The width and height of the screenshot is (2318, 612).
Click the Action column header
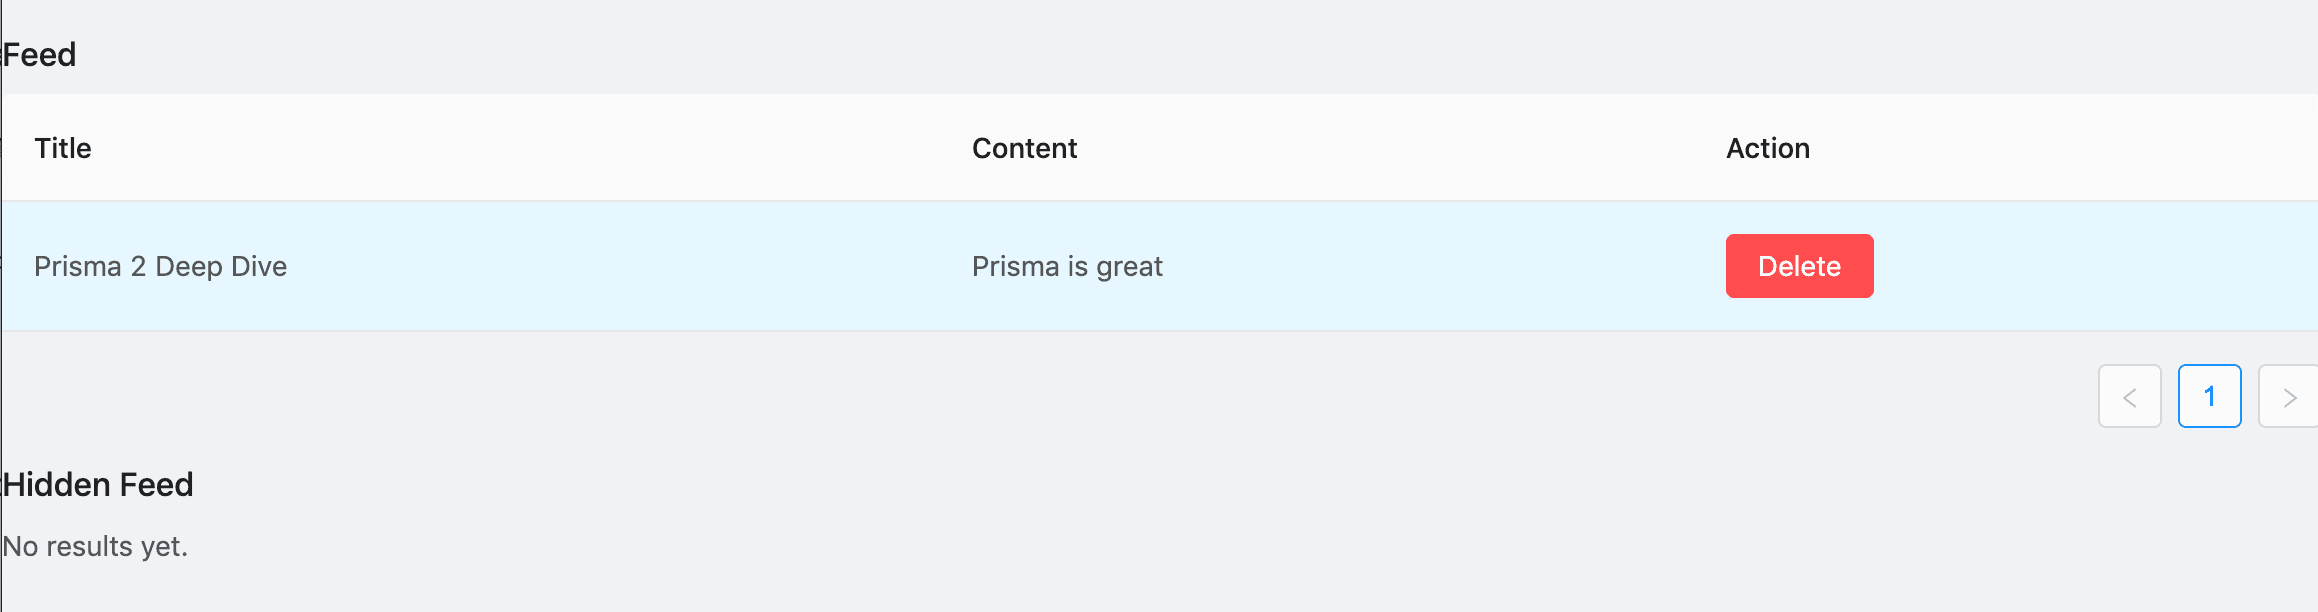click(1767, 147)
